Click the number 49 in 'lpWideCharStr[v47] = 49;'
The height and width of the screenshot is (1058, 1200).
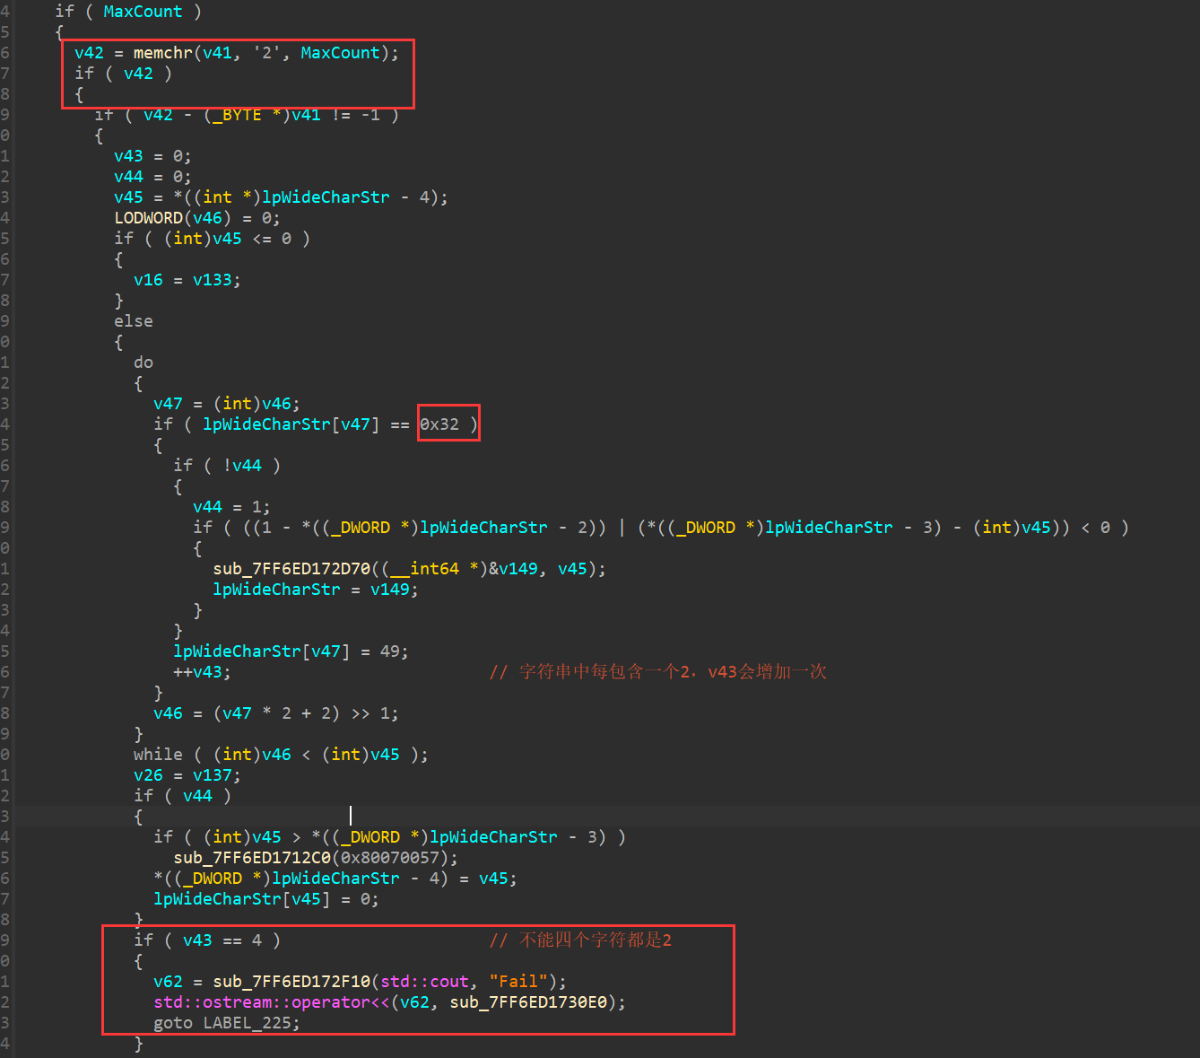(389, 651)
